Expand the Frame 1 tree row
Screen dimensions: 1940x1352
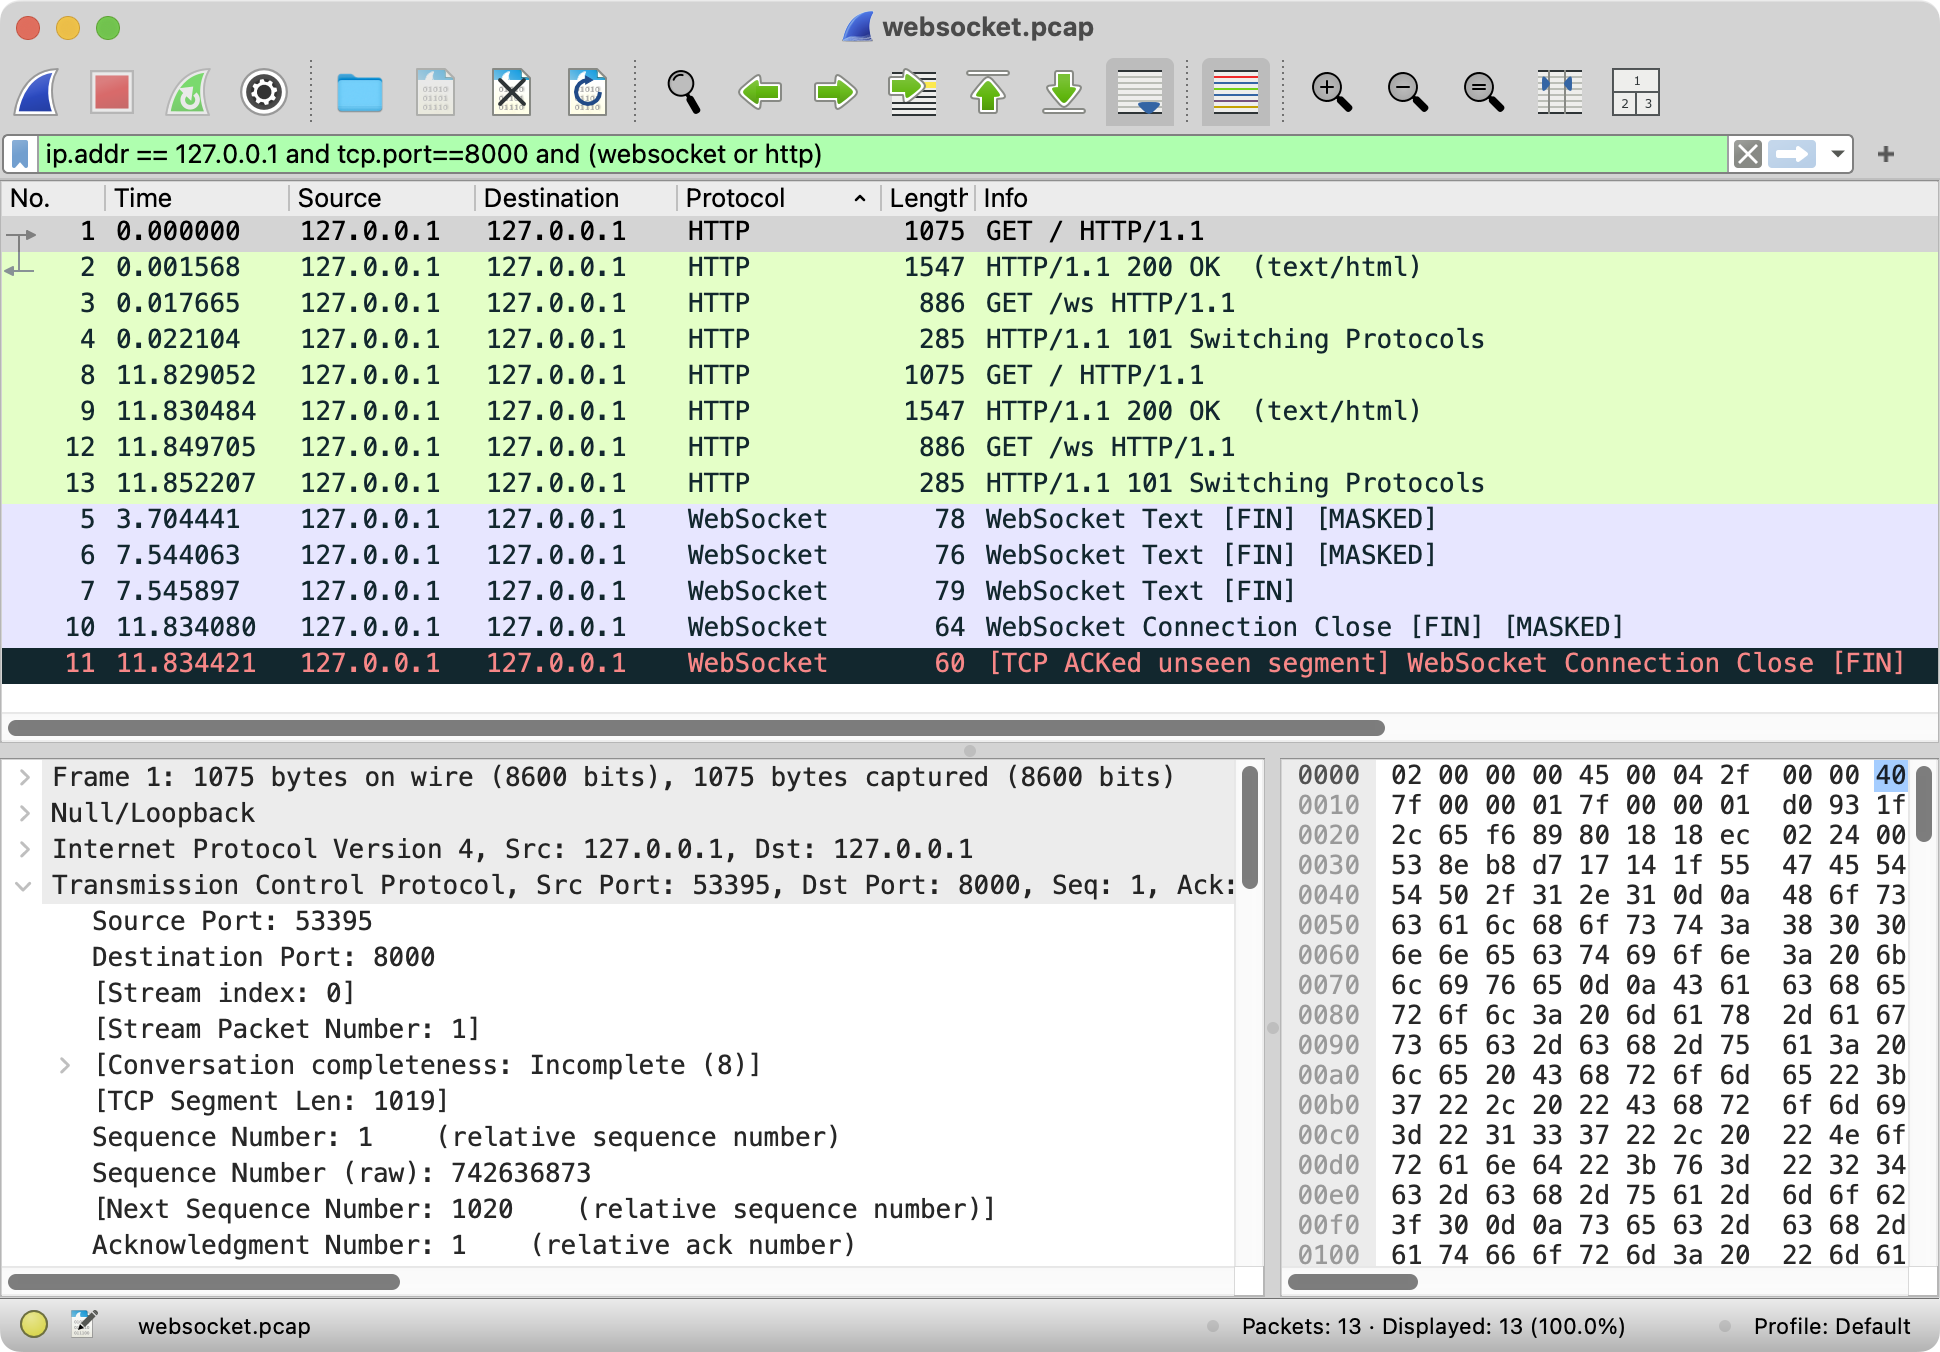pyautogui.click(x=25, y=777)
